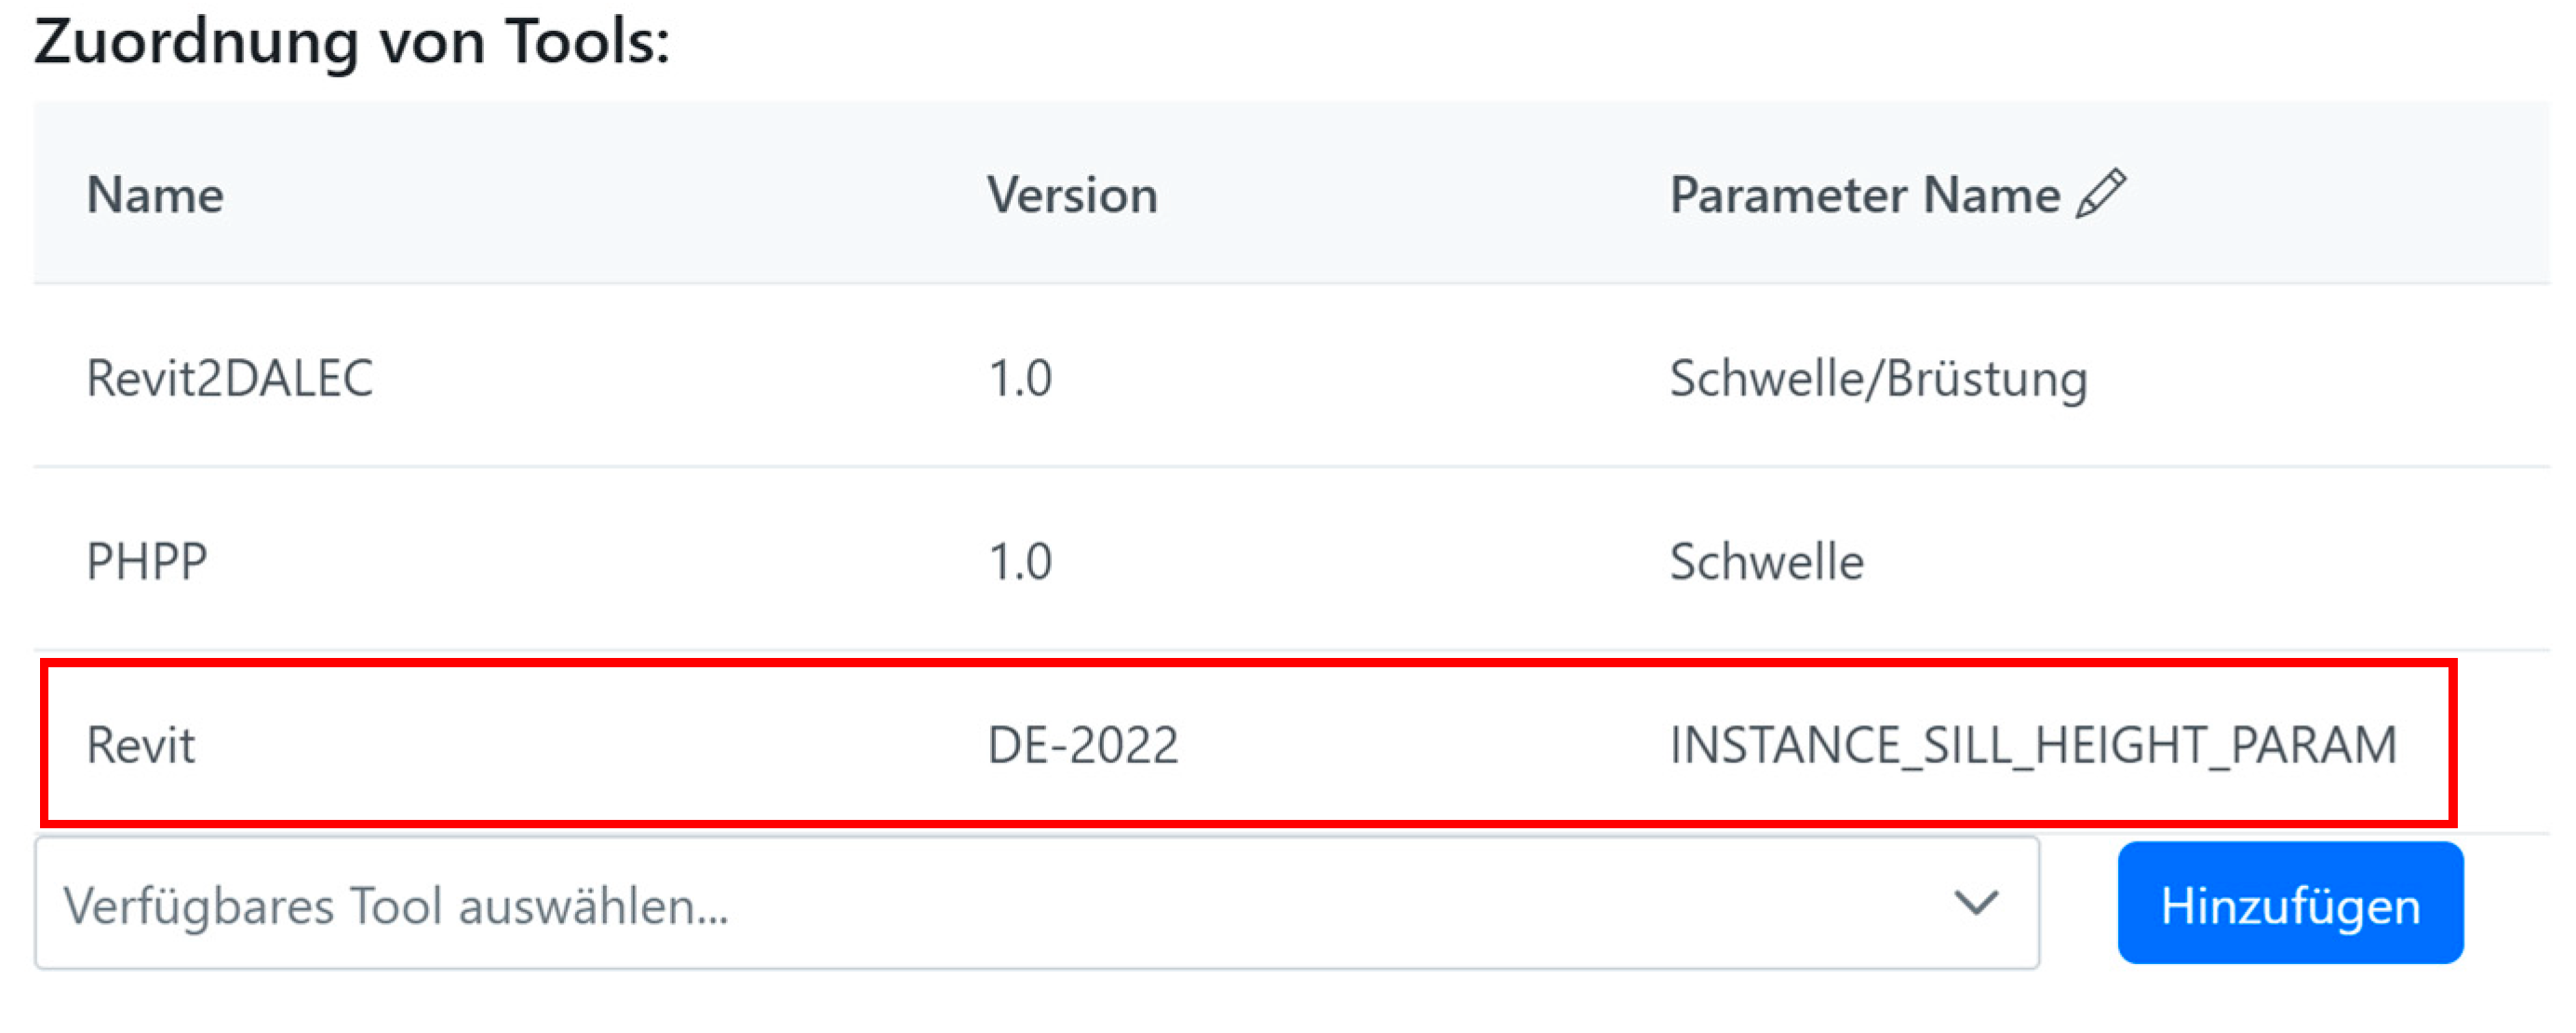Select the PHPP tool name
The height and width of the screenshot is (1033, 2576).
(147, 562)
